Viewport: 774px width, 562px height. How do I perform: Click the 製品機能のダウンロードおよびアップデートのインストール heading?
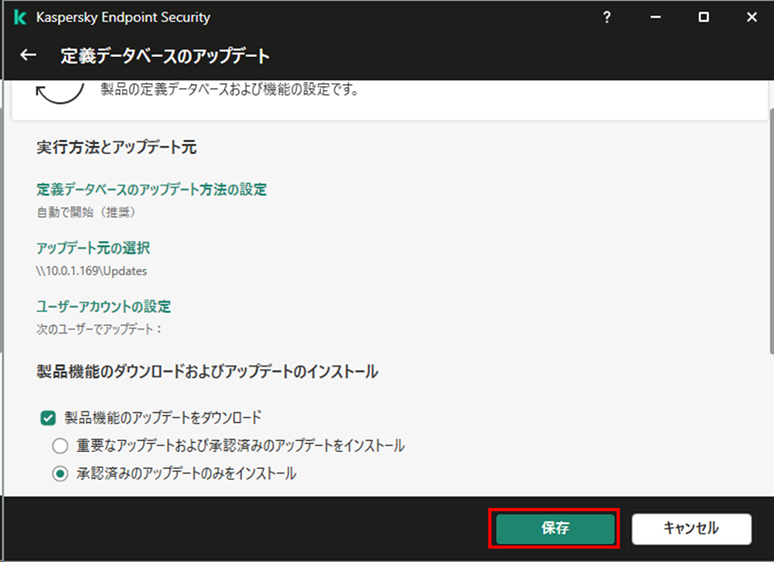pos(207,372)
